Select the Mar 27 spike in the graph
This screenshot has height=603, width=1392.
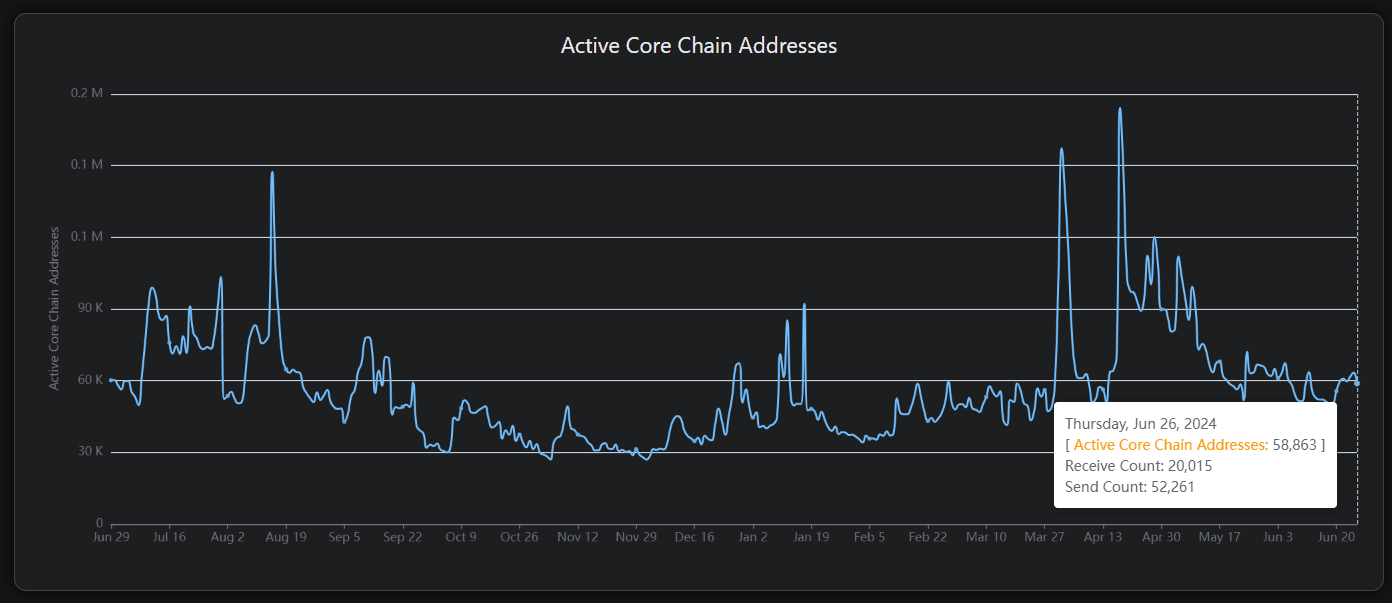[x=1062, y=150]
